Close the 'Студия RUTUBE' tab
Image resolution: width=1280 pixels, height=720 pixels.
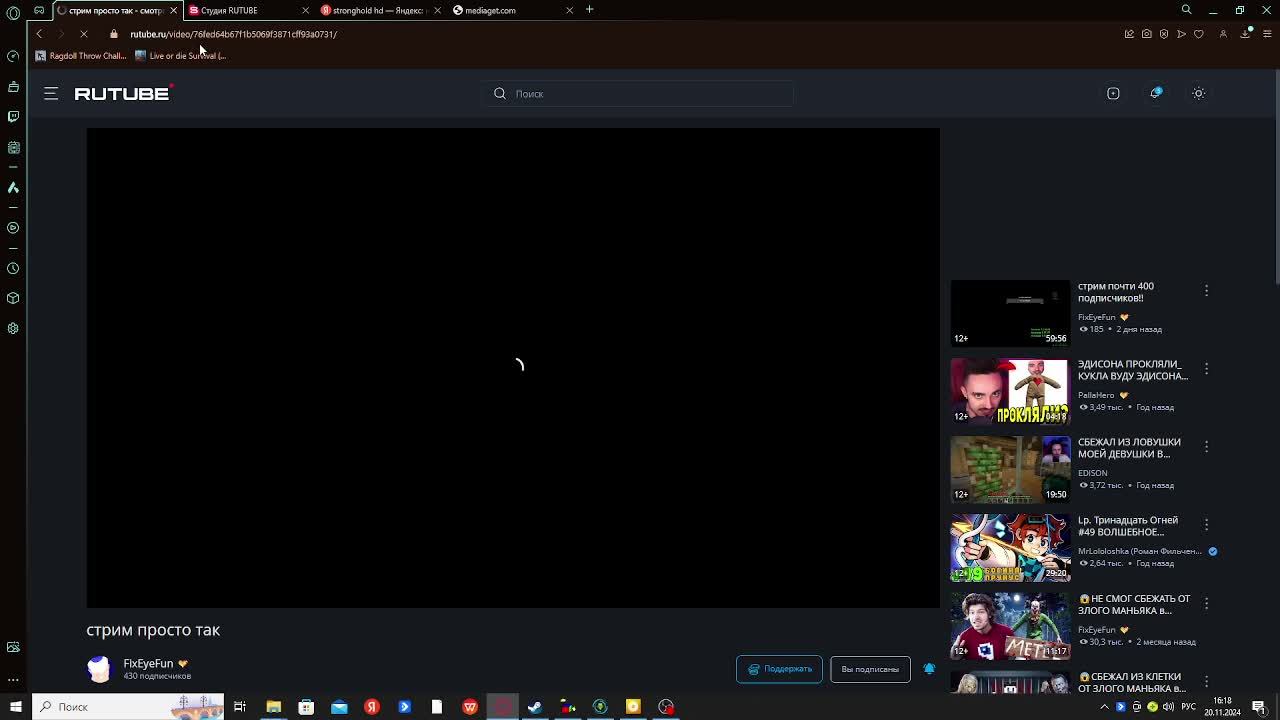(305, 10)
